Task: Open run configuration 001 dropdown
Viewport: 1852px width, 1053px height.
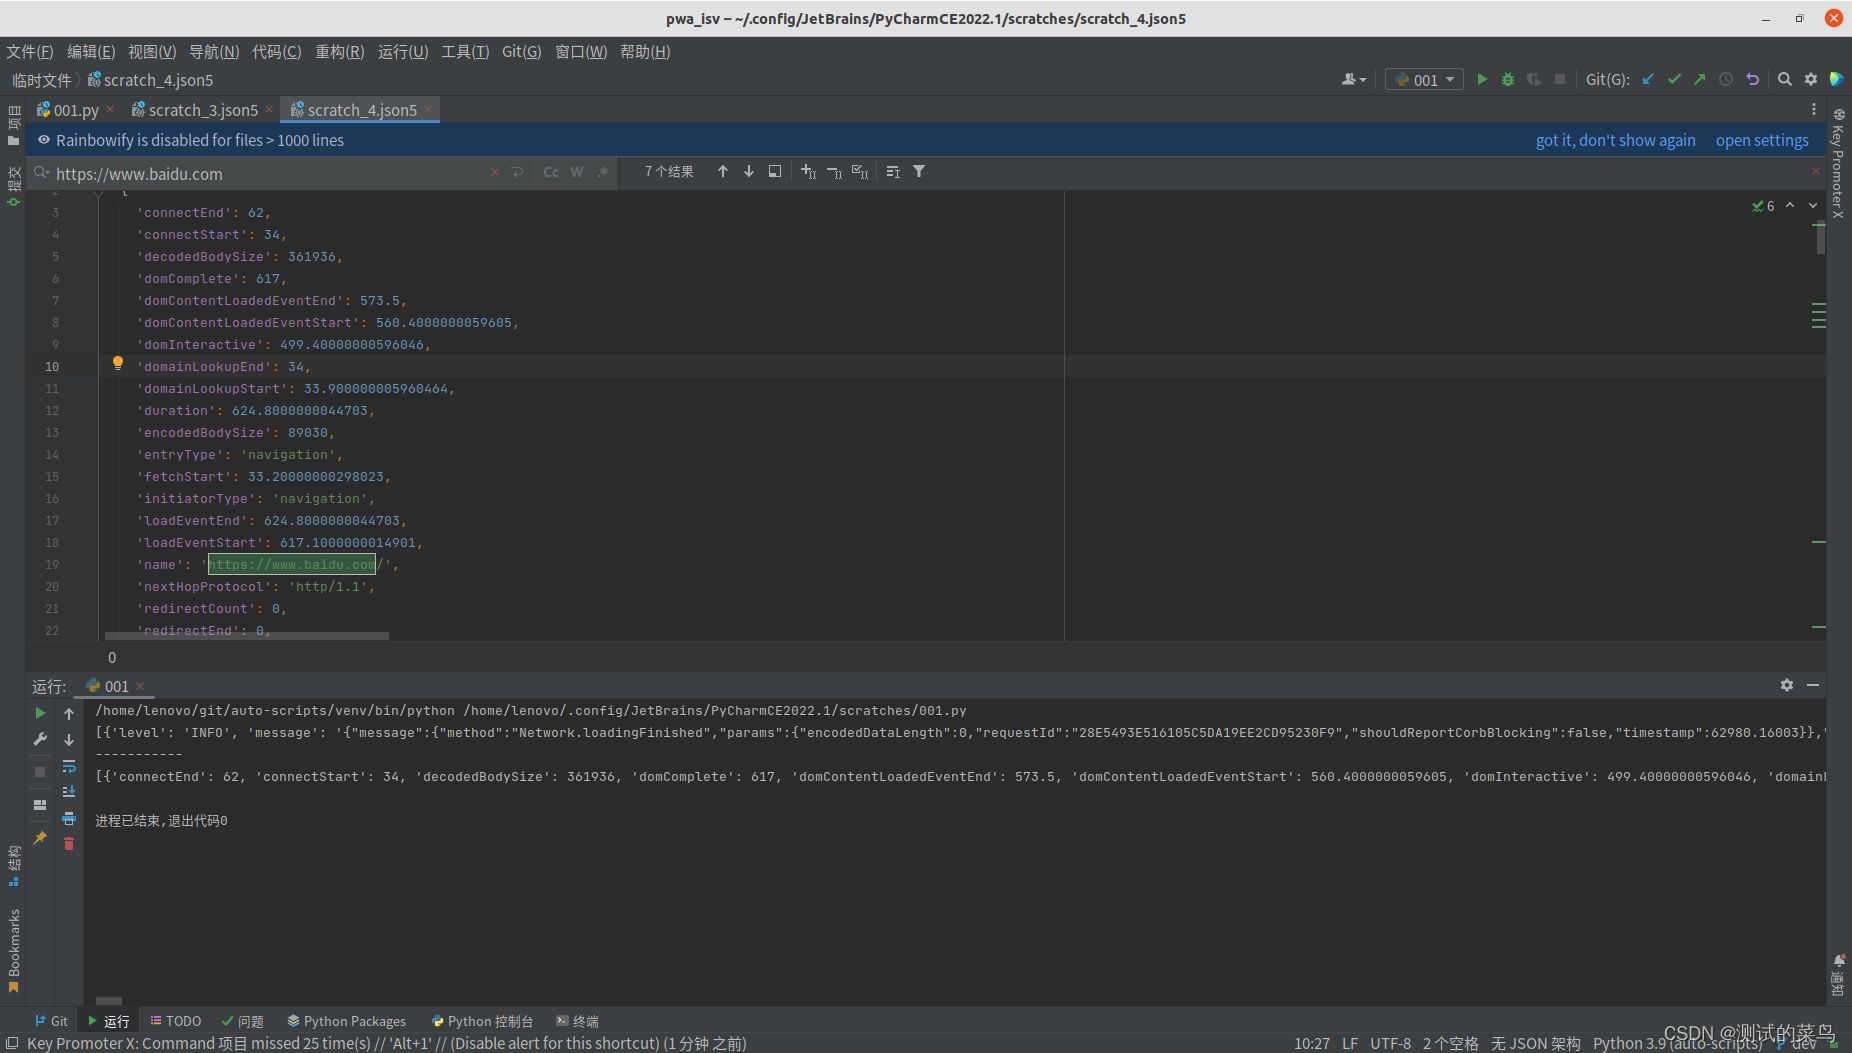Action: [x=1424, y=80]
